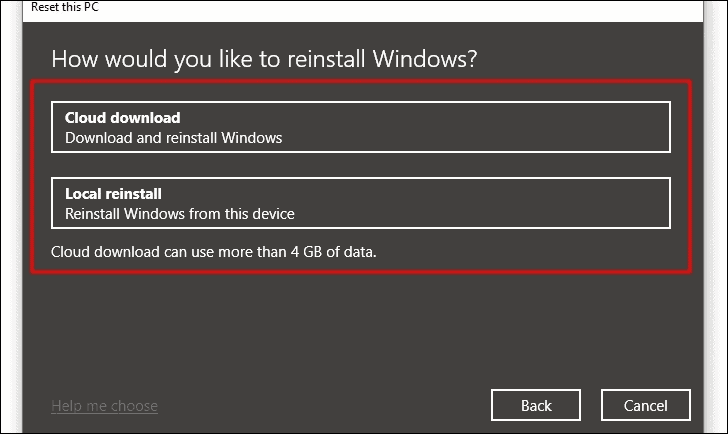Click the 'How would you like to reinstall Windows?' heading

(x=264, y=59)
